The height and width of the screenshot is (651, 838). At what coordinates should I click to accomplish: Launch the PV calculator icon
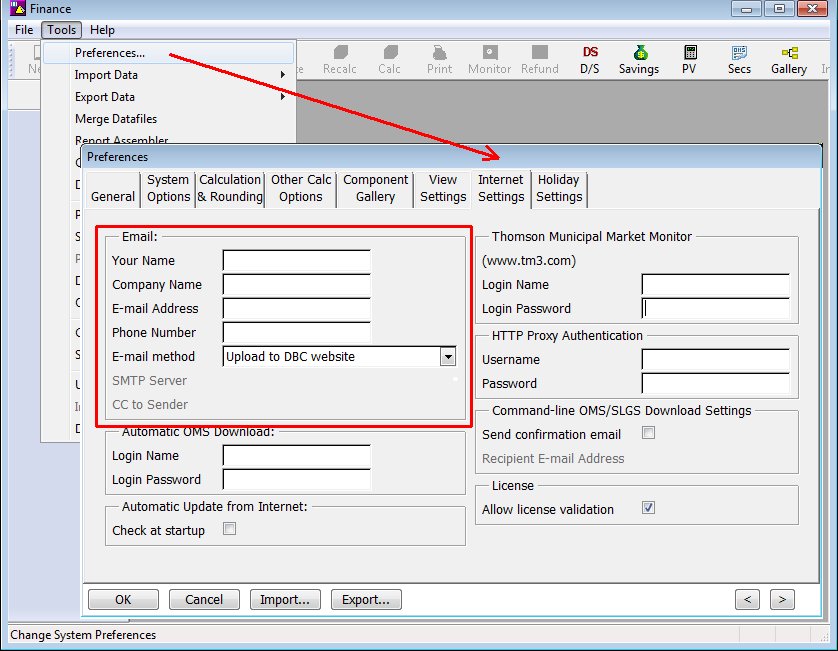(690, 59)
